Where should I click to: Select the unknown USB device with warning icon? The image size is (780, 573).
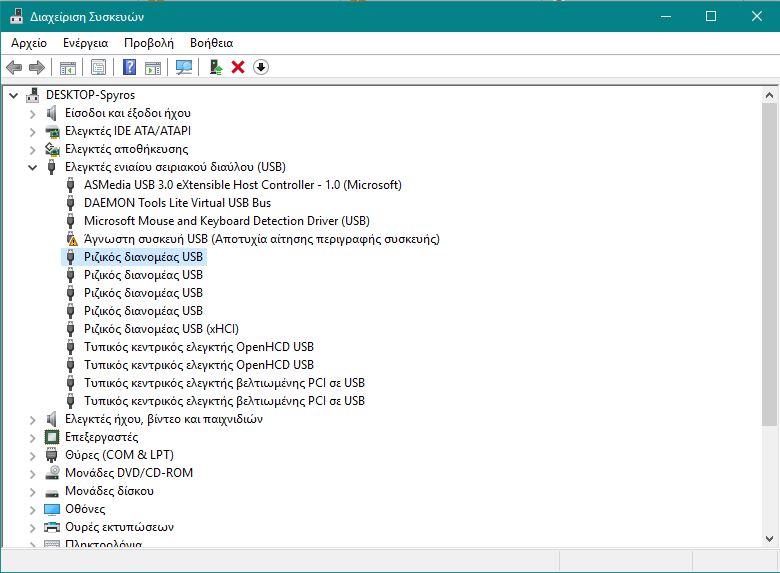pos(261,239)
